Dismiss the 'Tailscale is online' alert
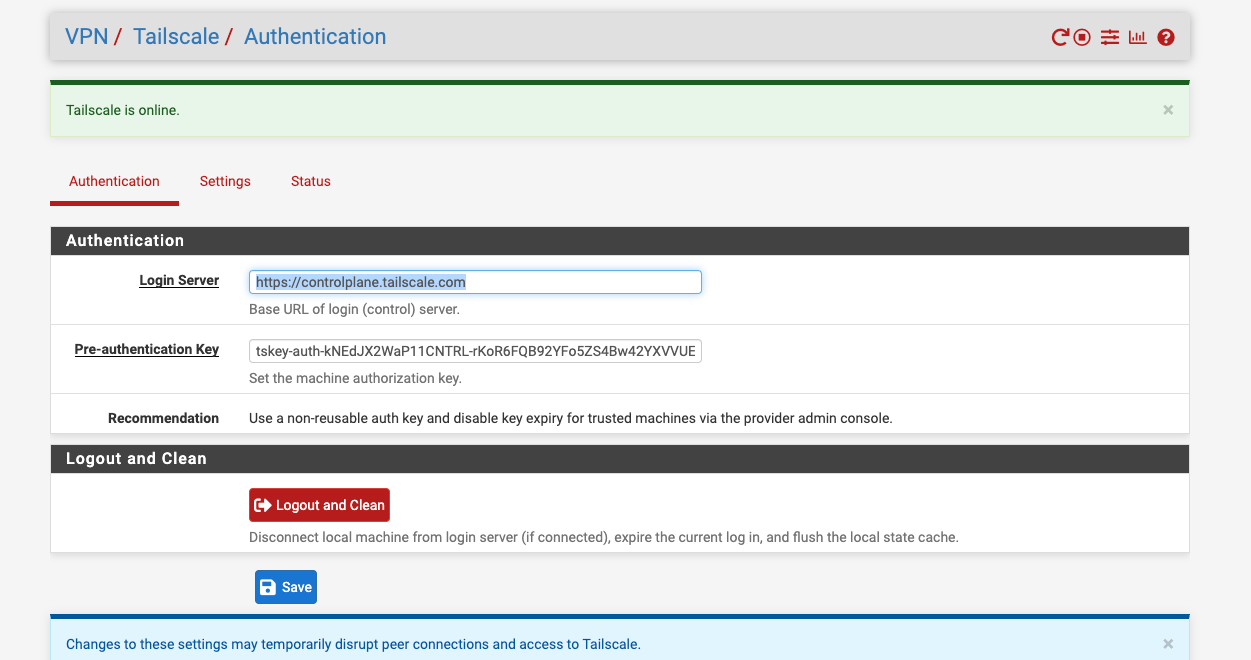The image size is (1251, 660). [x=1168, y=110]
